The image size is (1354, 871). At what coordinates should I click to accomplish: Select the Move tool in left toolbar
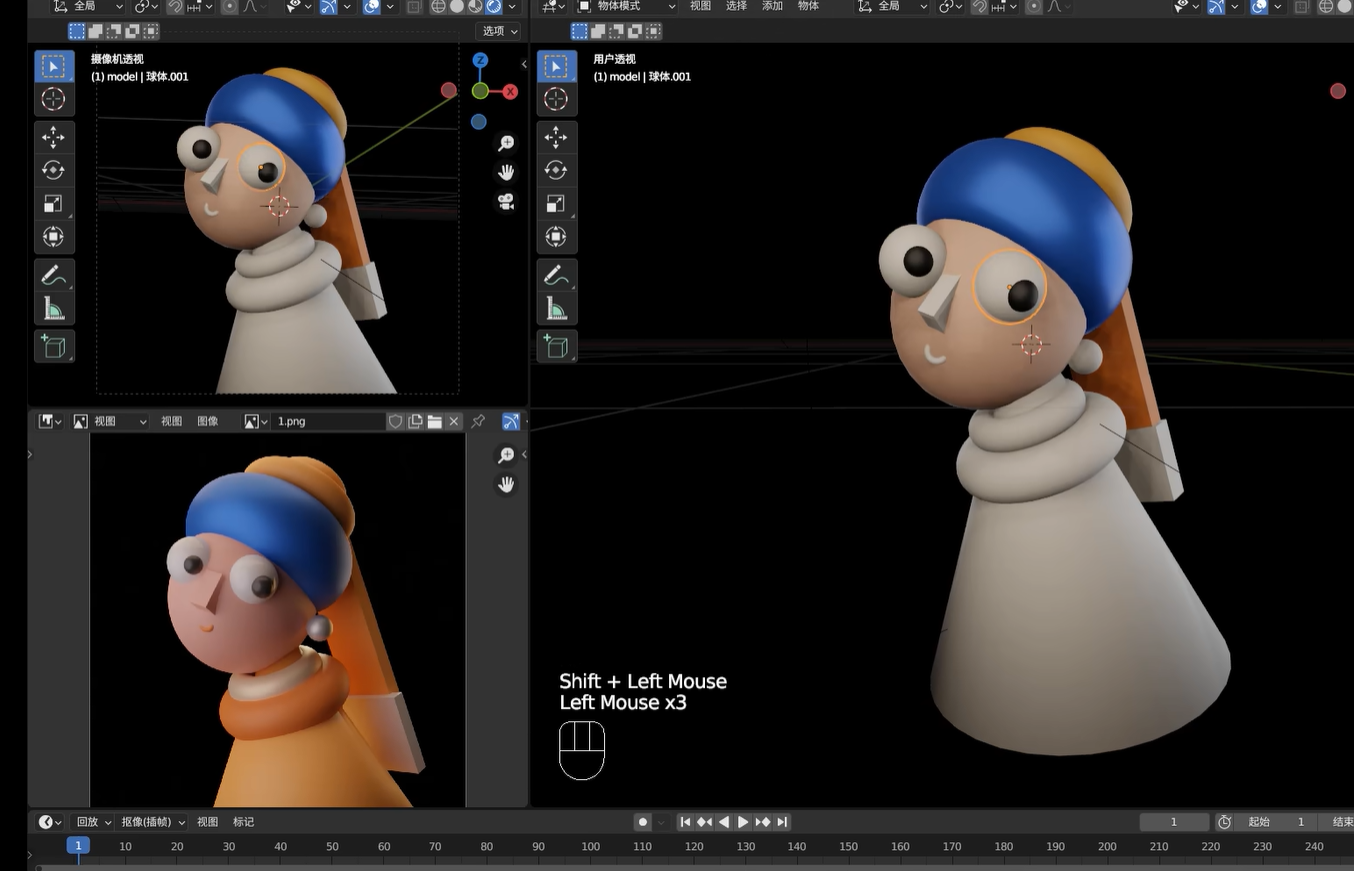[55, 135]
